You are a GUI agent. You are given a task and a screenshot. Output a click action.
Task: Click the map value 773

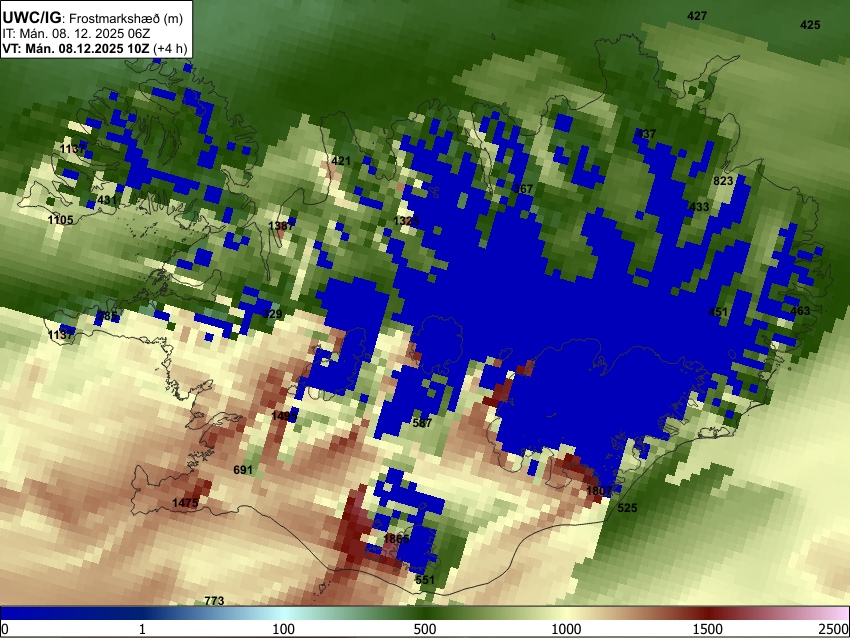[x=214, y=601]
